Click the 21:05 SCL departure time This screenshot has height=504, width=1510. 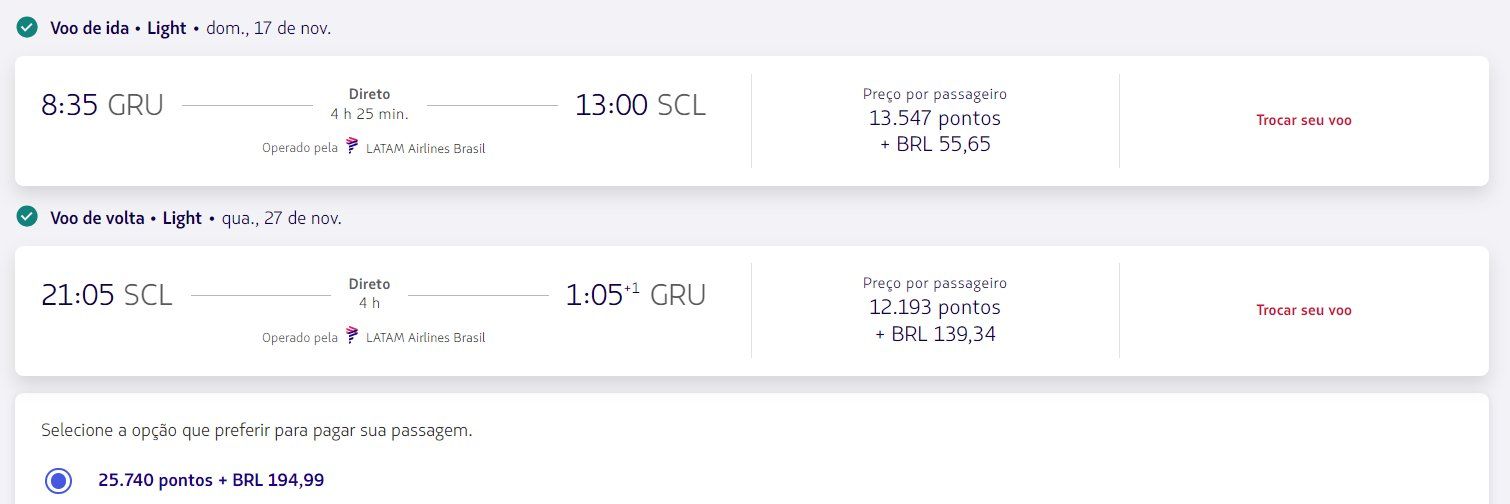click(x=107, y=295)
